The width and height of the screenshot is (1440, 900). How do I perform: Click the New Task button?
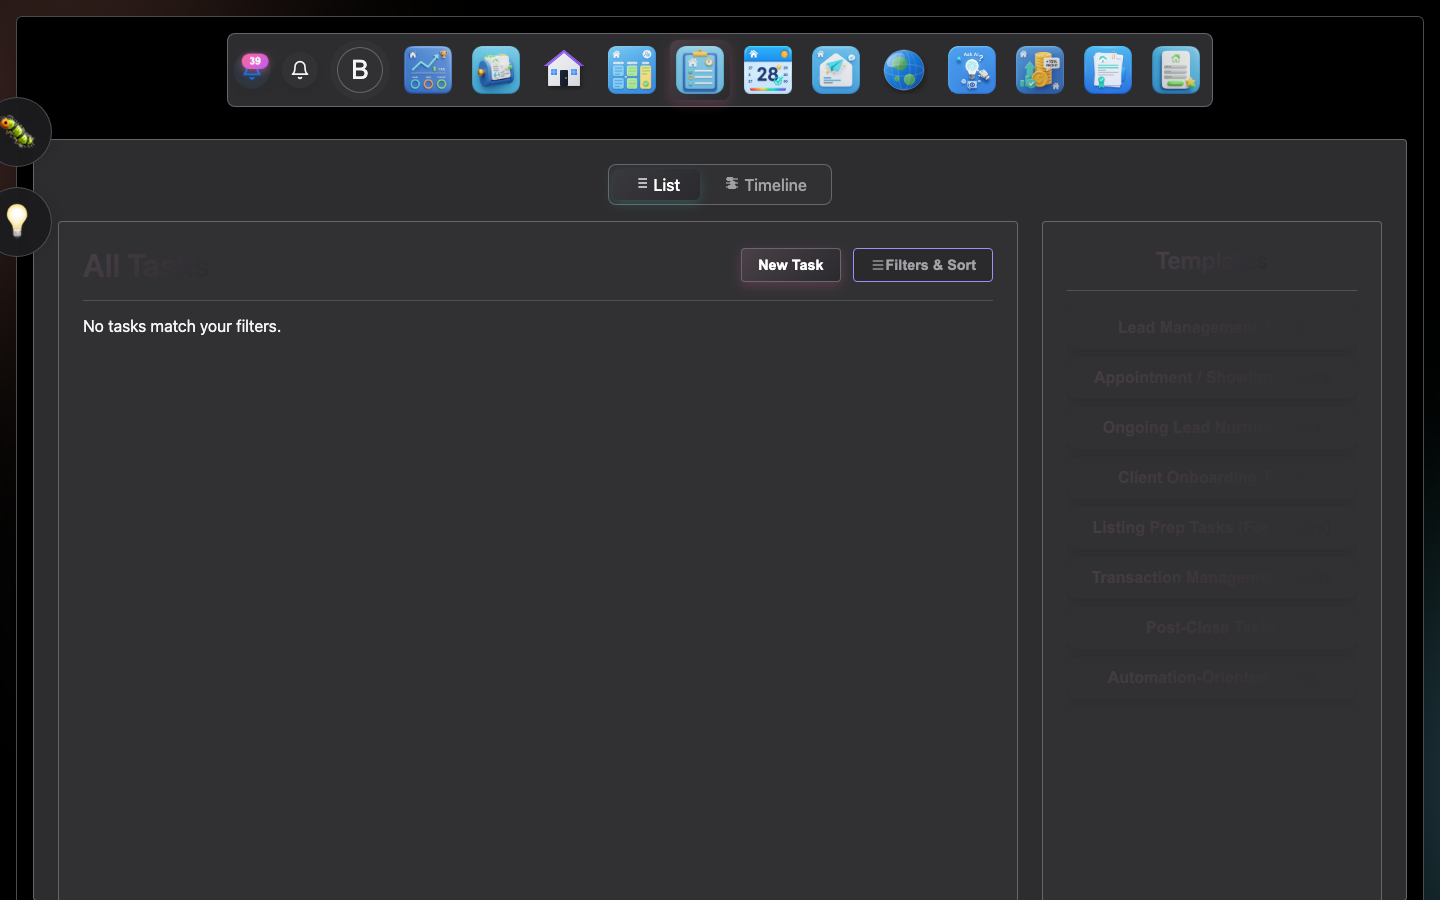pos(790,265)
